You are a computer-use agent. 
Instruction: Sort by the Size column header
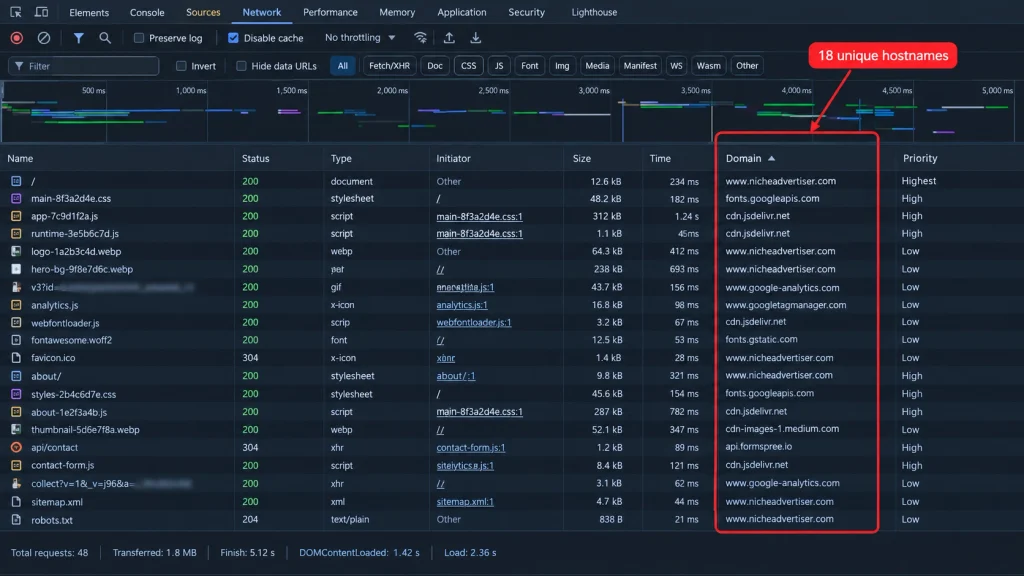click(582, 159)
